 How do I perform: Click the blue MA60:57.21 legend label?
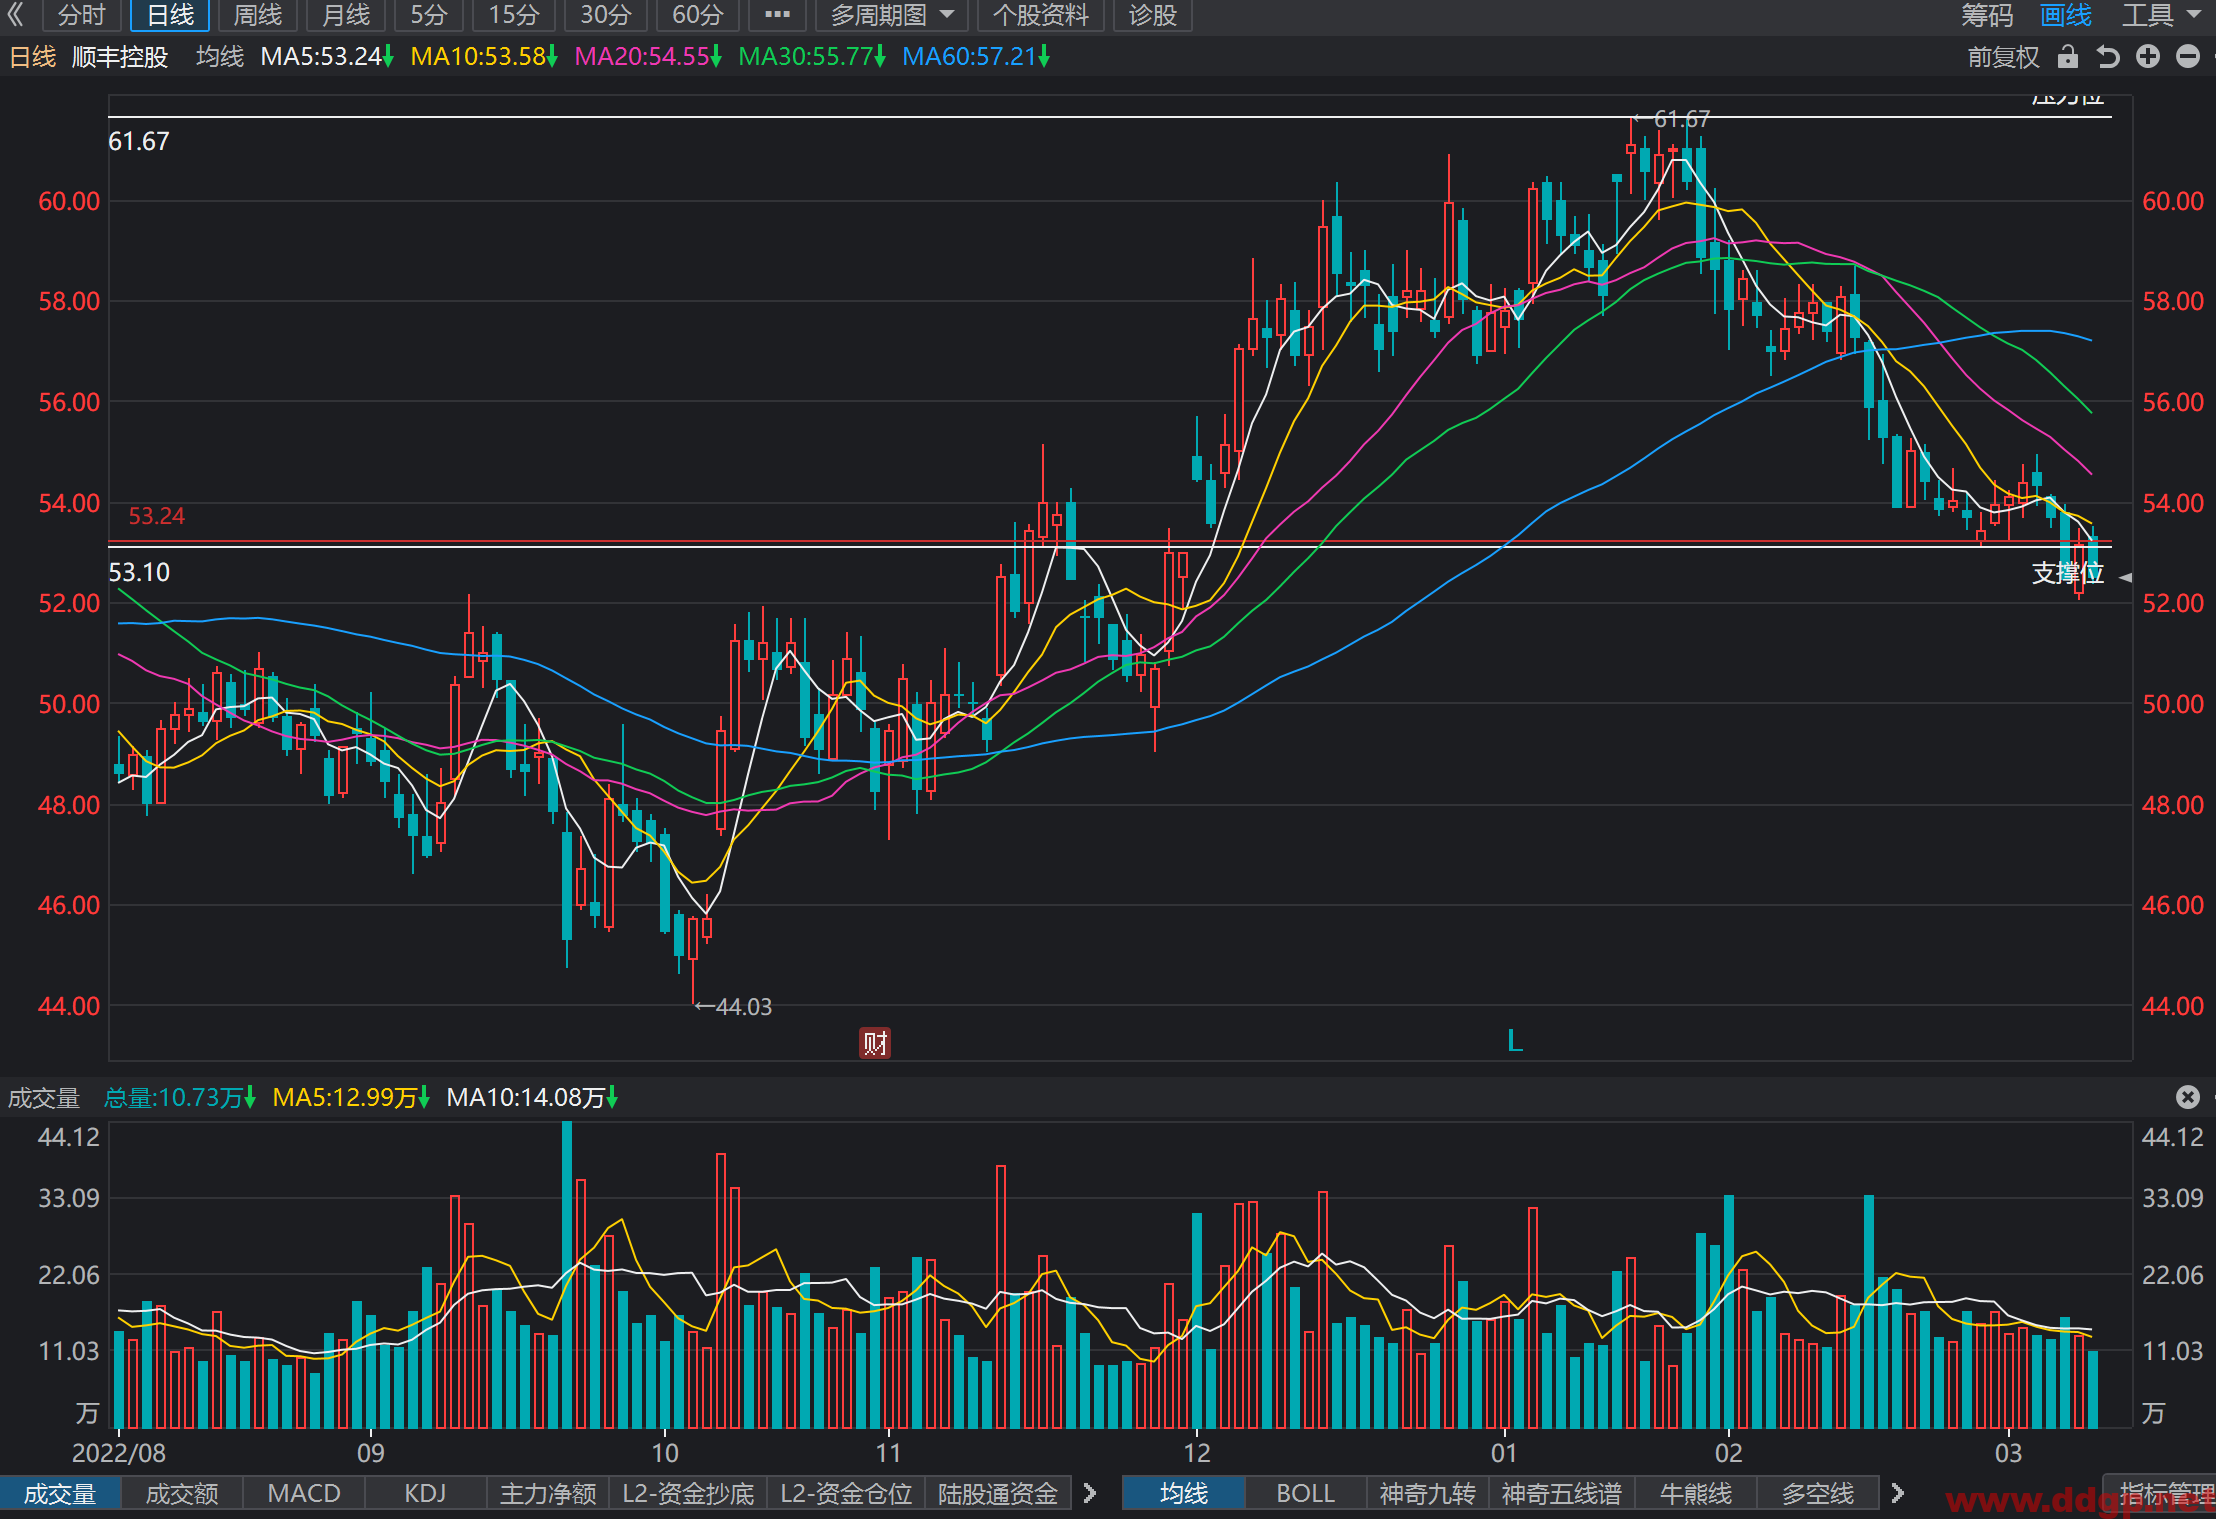pos(976,57)
